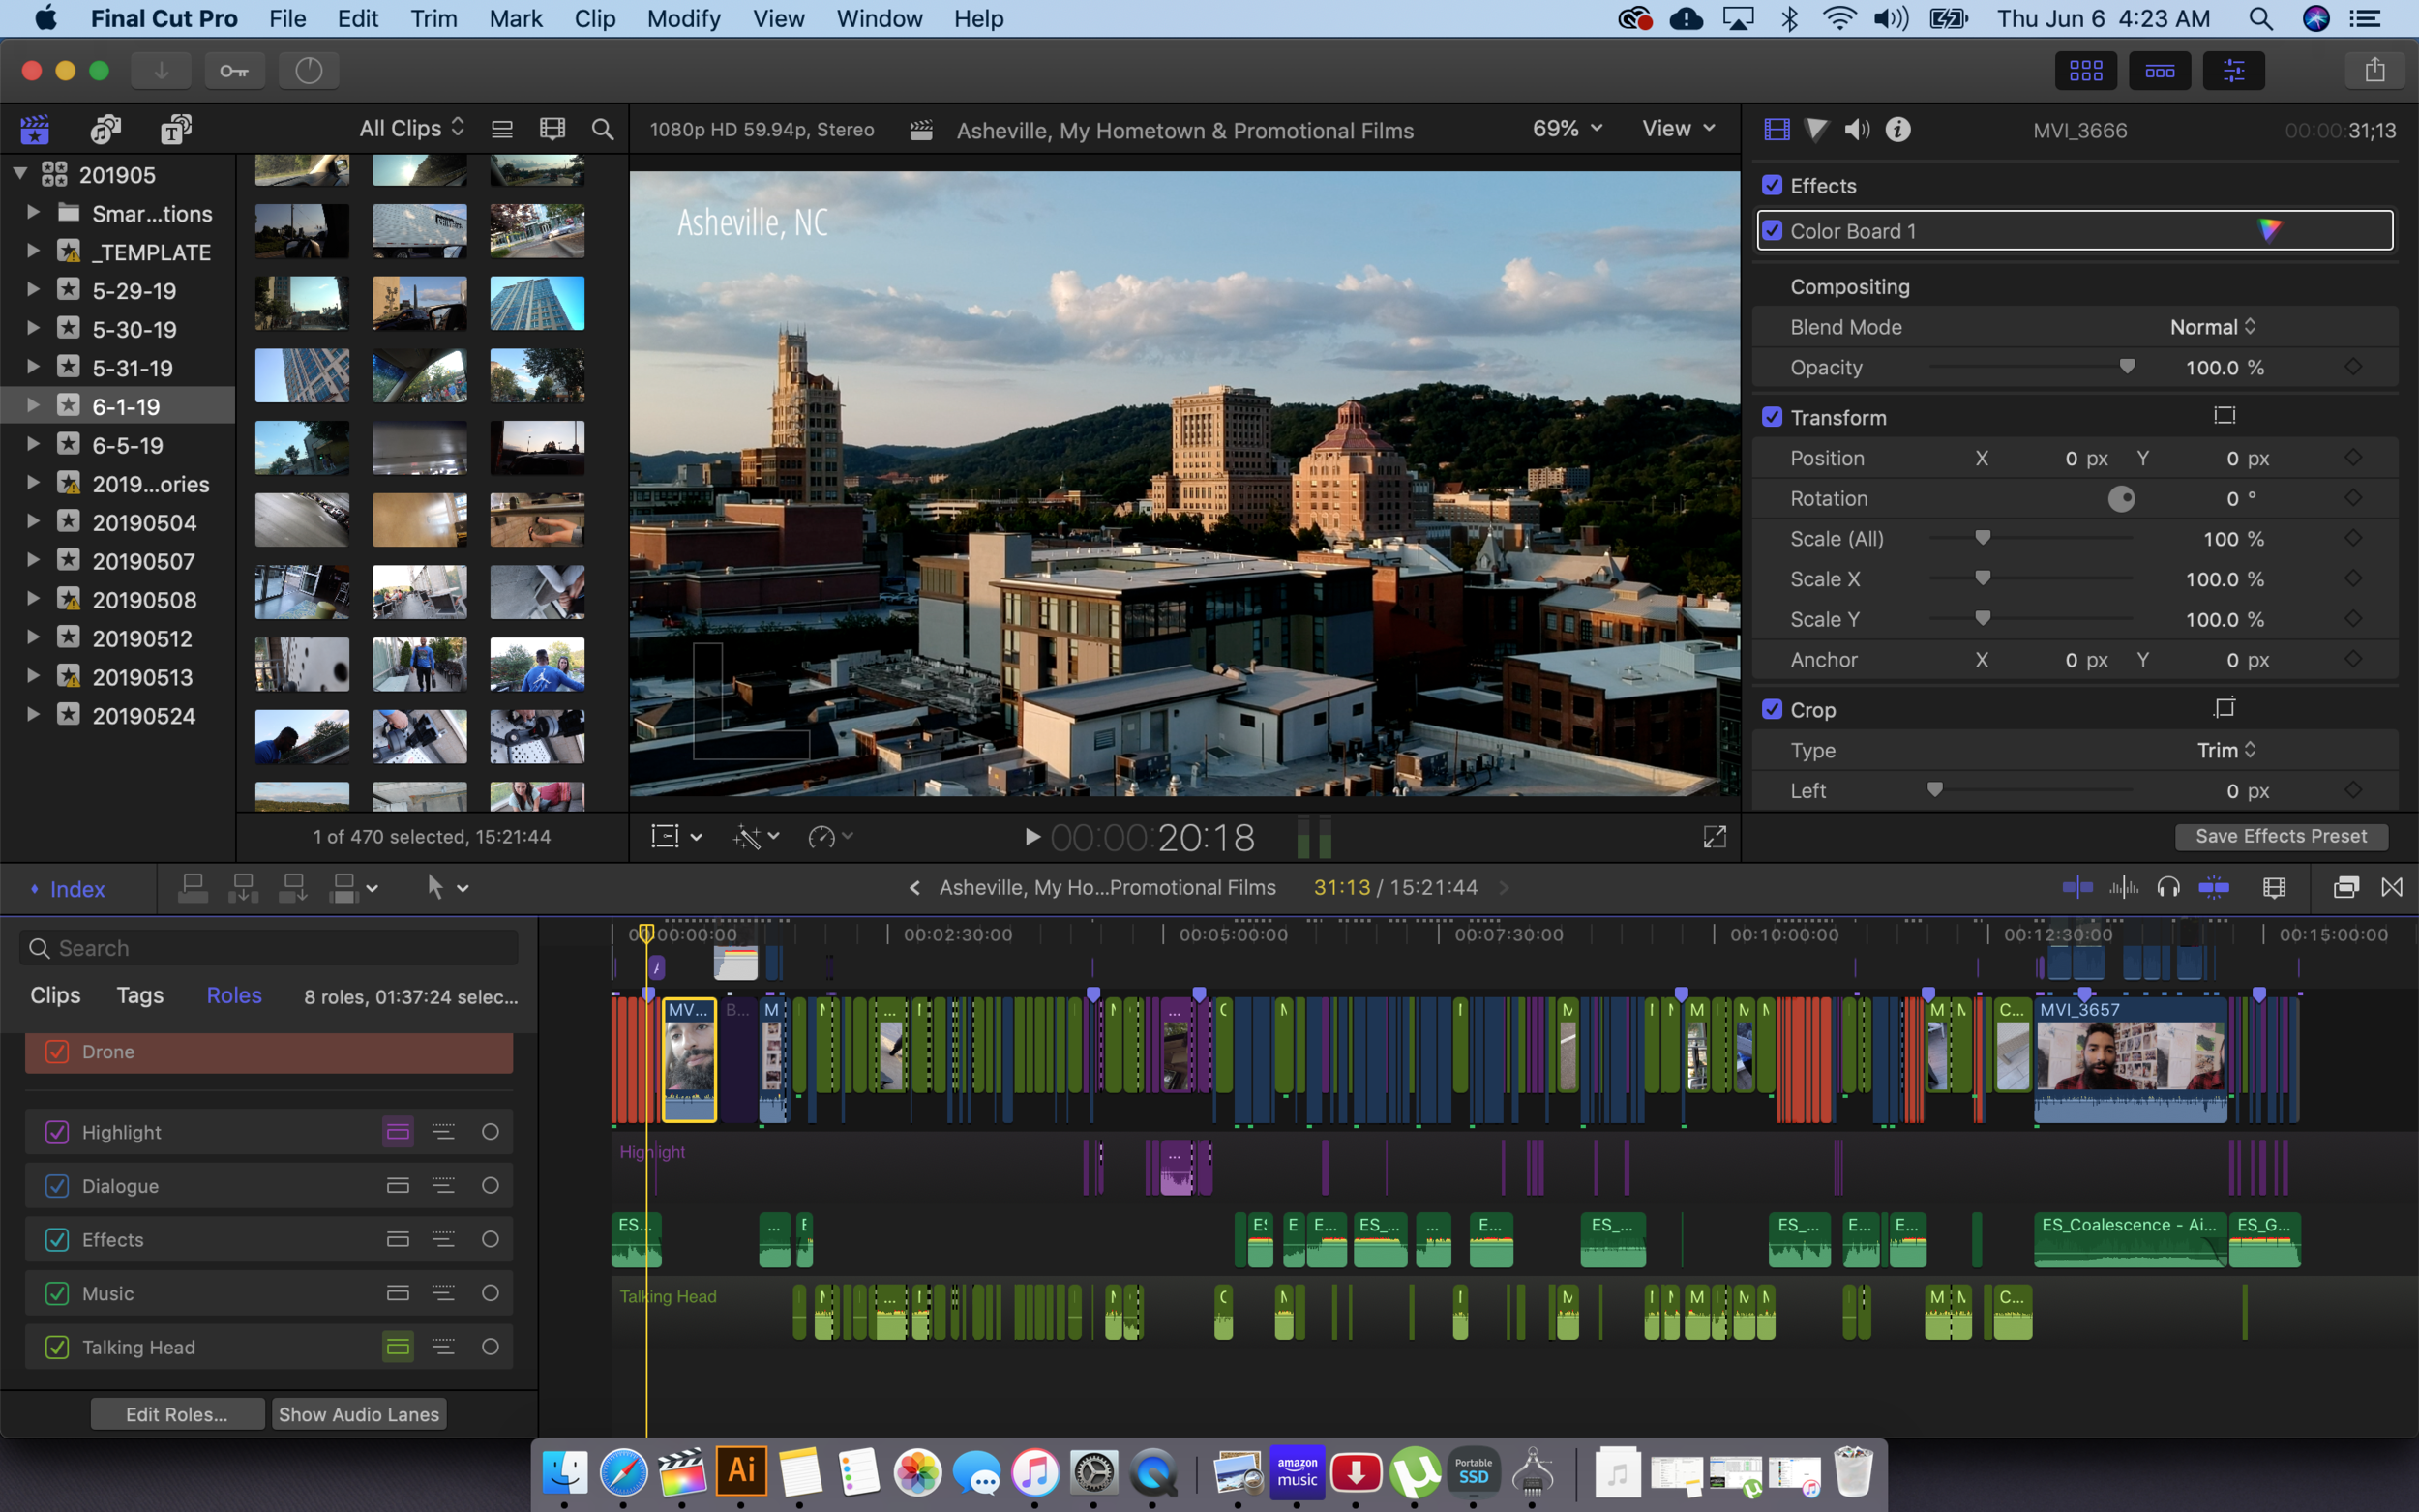Open the Crop Type Trim dropdown
The image size is (2419, 1512).
click(2226, 750)
